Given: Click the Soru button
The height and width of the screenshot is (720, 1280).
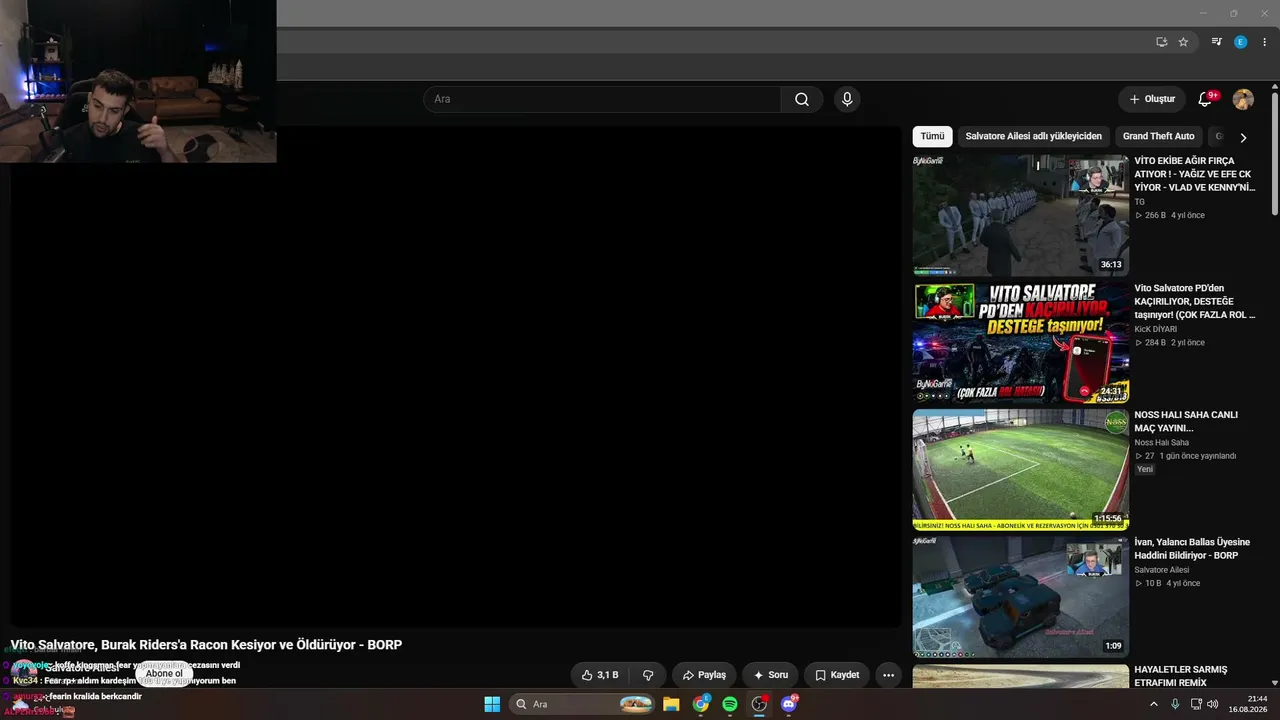Looking at the screenshot, I should [x=771, y=675].
